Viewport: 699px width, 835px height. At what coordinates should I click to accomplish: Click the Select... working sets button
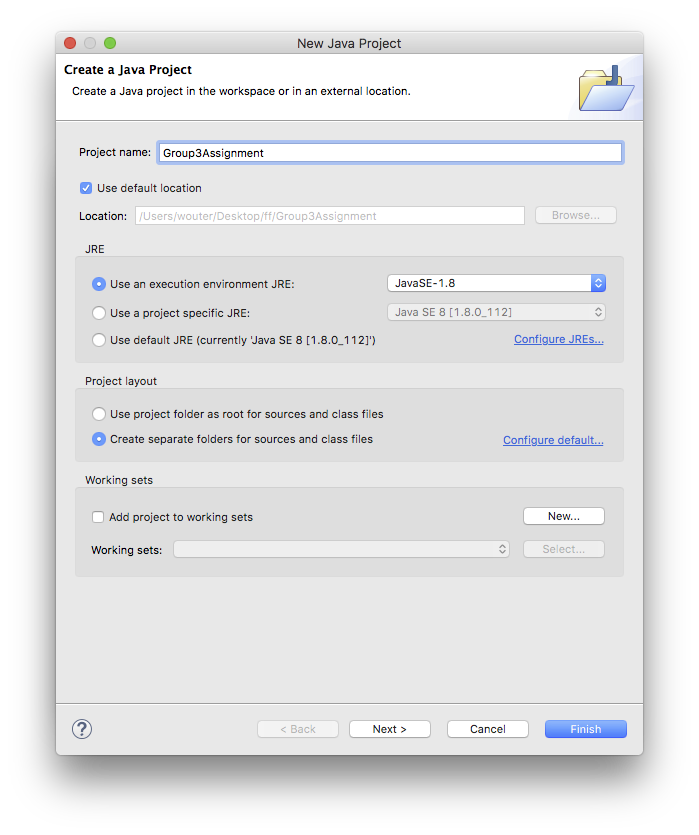pos(564,549)
